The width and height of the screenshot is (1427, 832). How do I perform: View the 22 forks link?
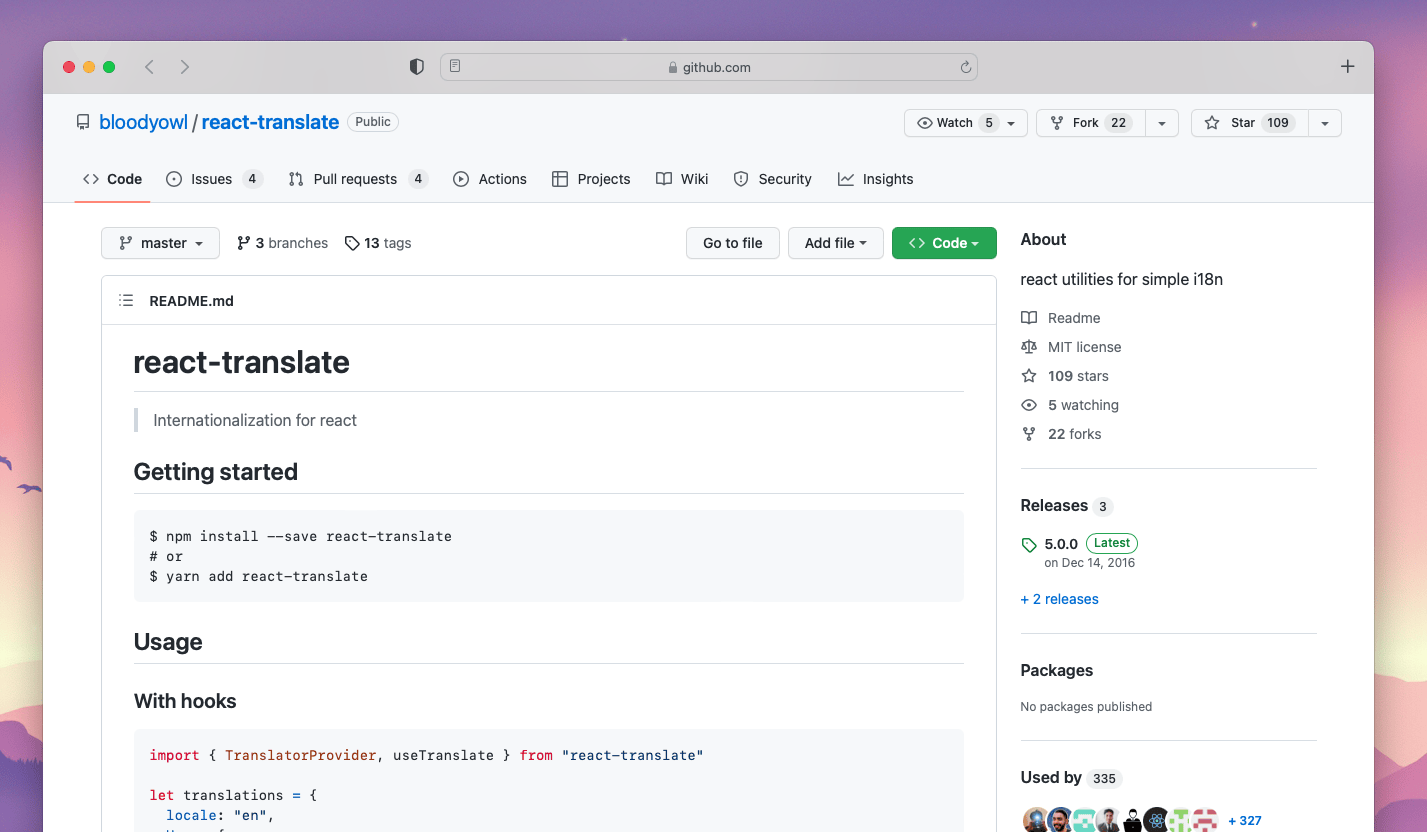pos(1061,434)
